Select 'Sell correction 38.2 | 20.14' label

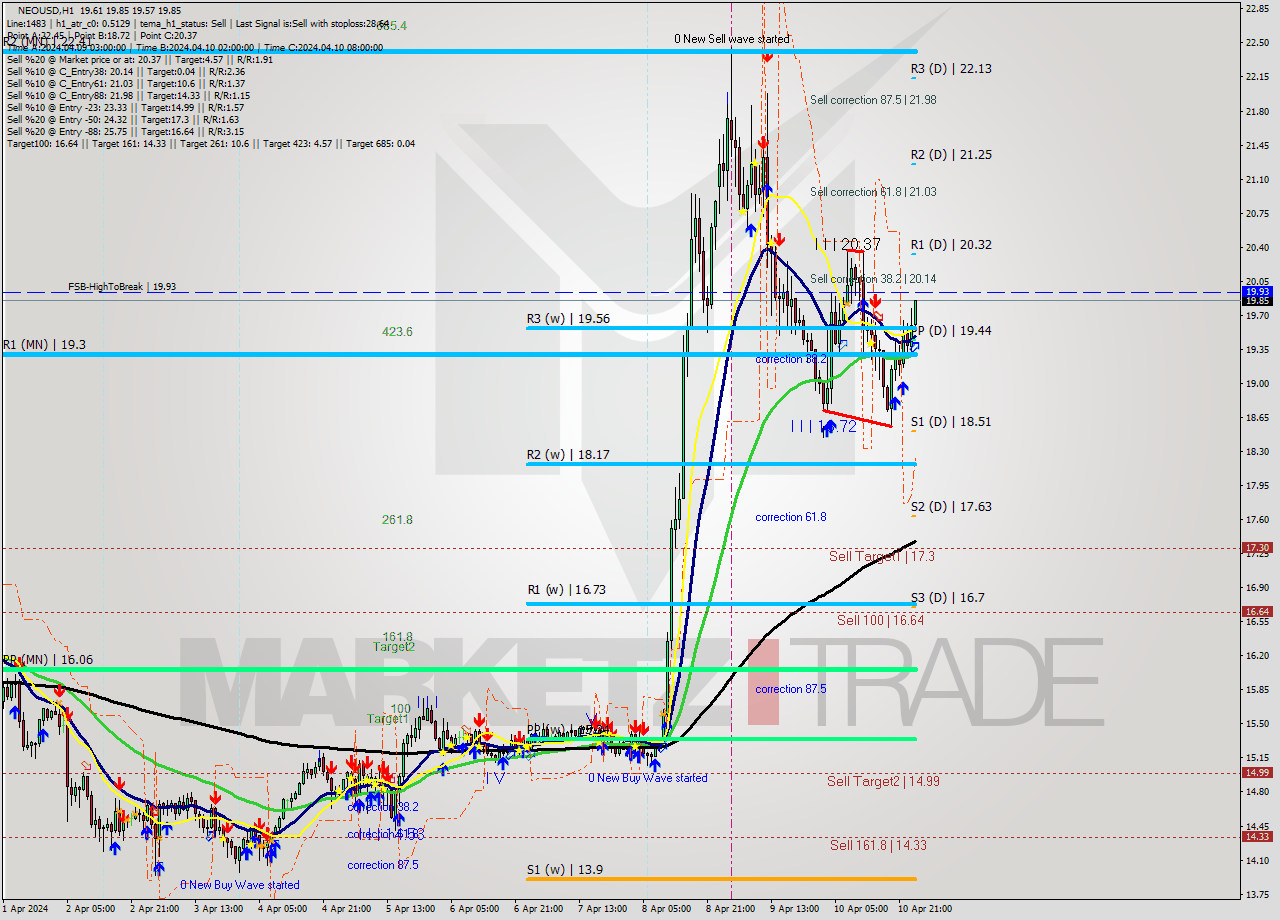873,279
